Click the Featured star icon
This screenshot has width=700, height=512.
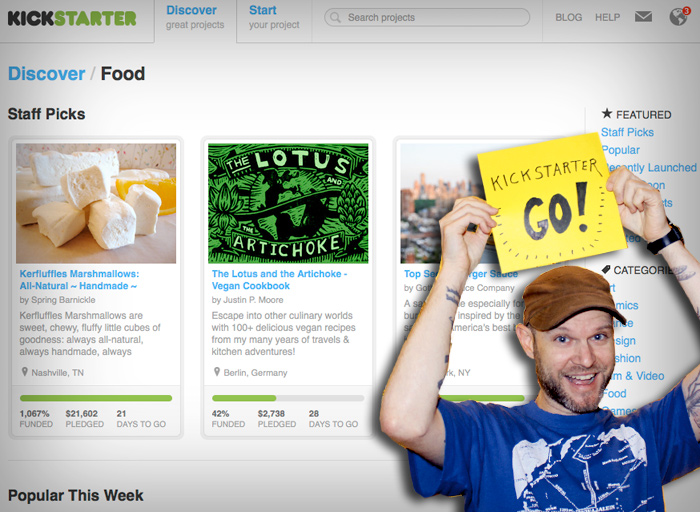click(607, 113)
